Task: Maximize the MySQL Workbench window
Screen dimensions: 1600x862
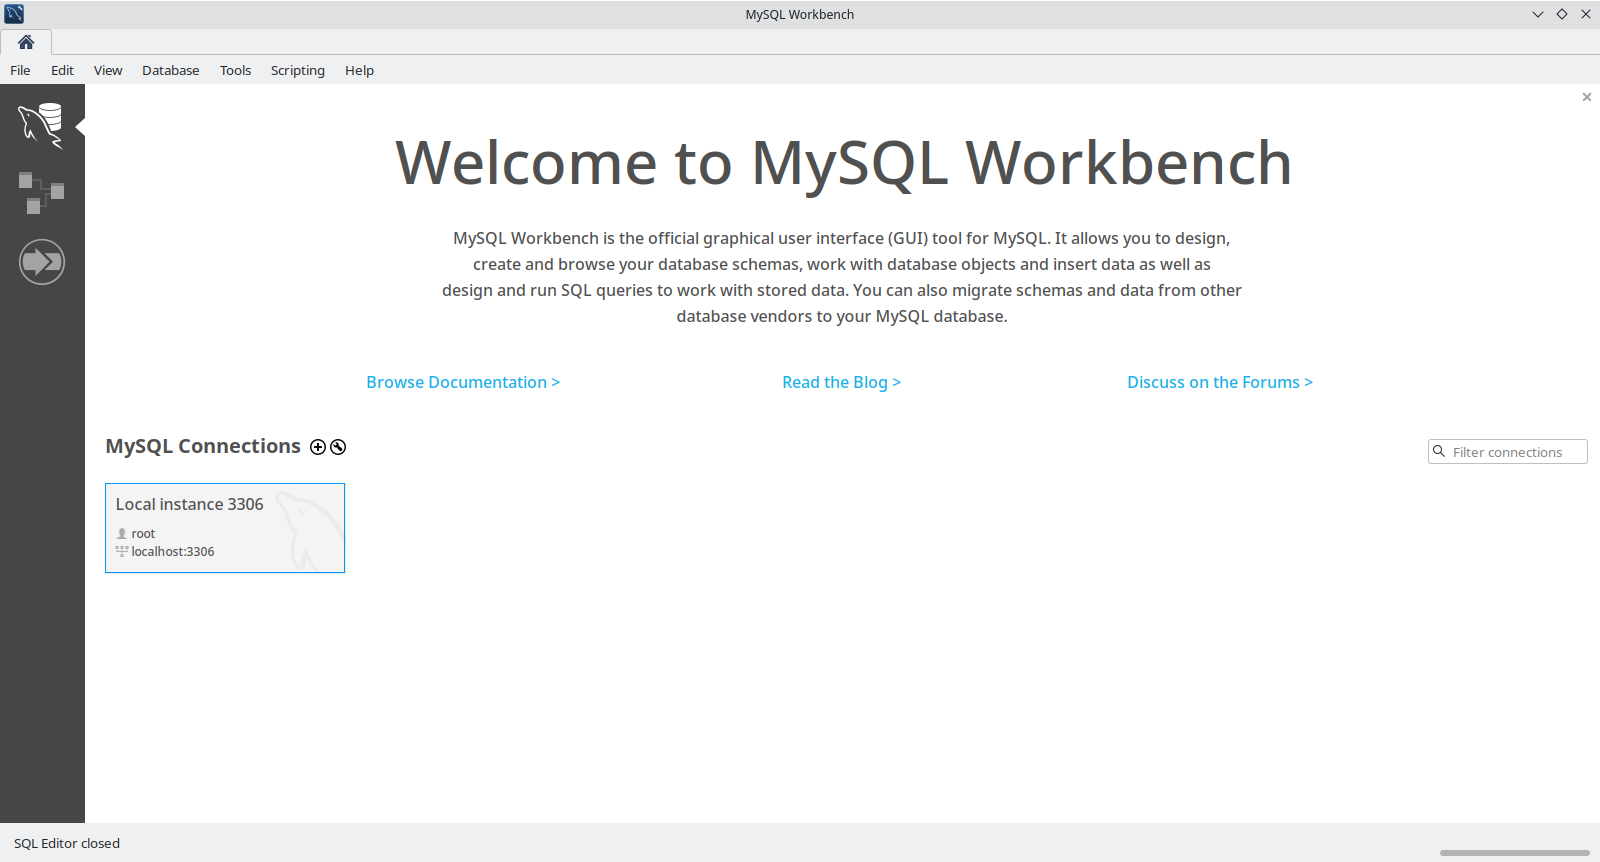Action: pos(1562,14)
